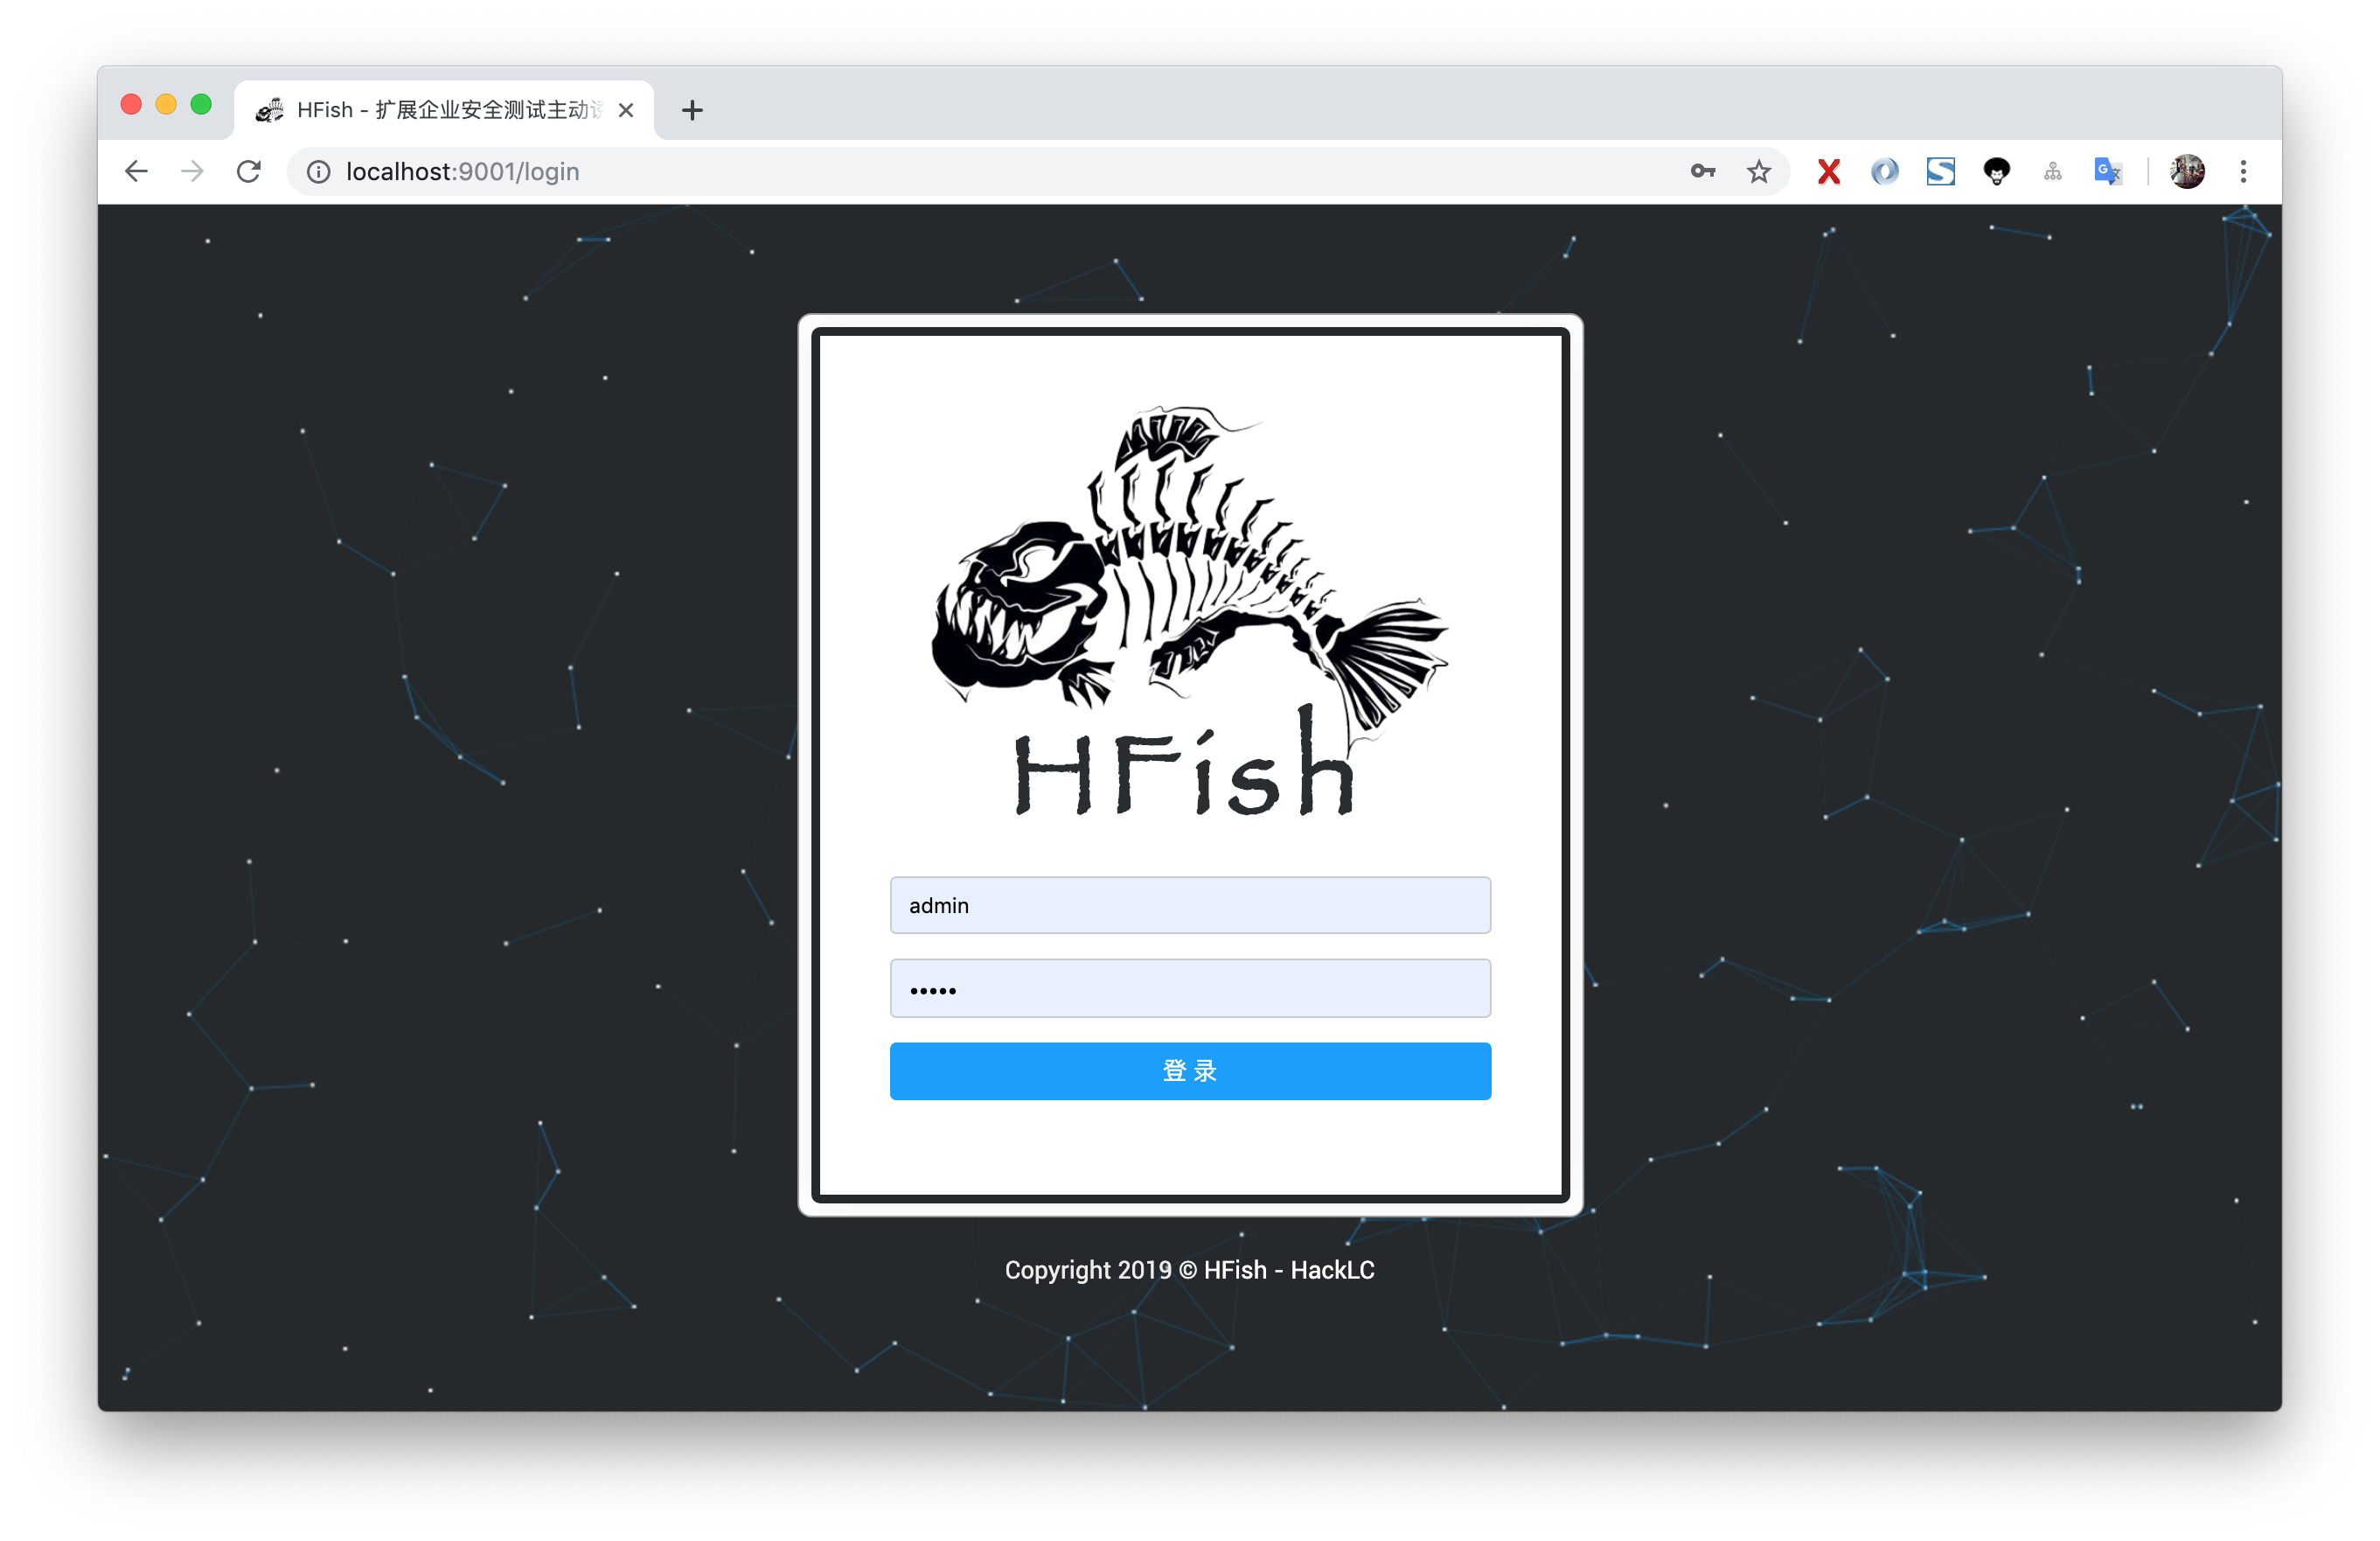2380x1541 pixels.
Task: Open Chrome three-dot menu
Action: coord(2243,172)
